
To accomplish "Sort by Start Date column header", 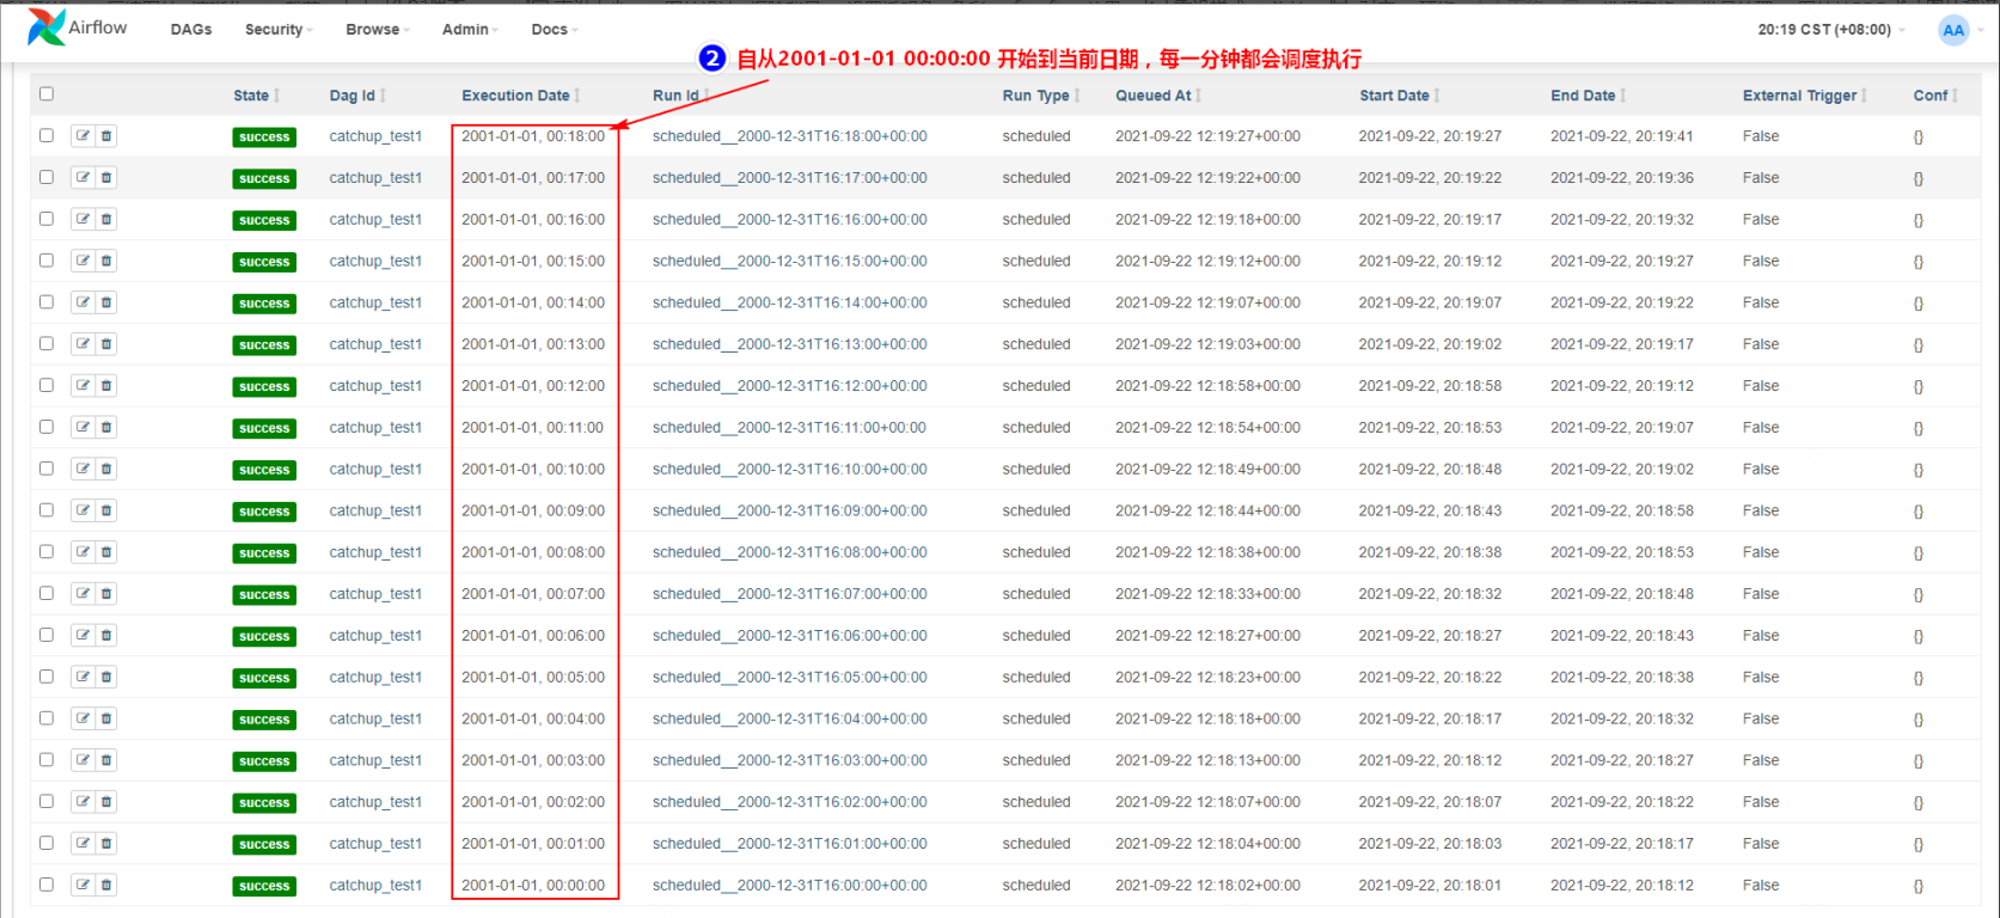I will (x=1399, y=95).
